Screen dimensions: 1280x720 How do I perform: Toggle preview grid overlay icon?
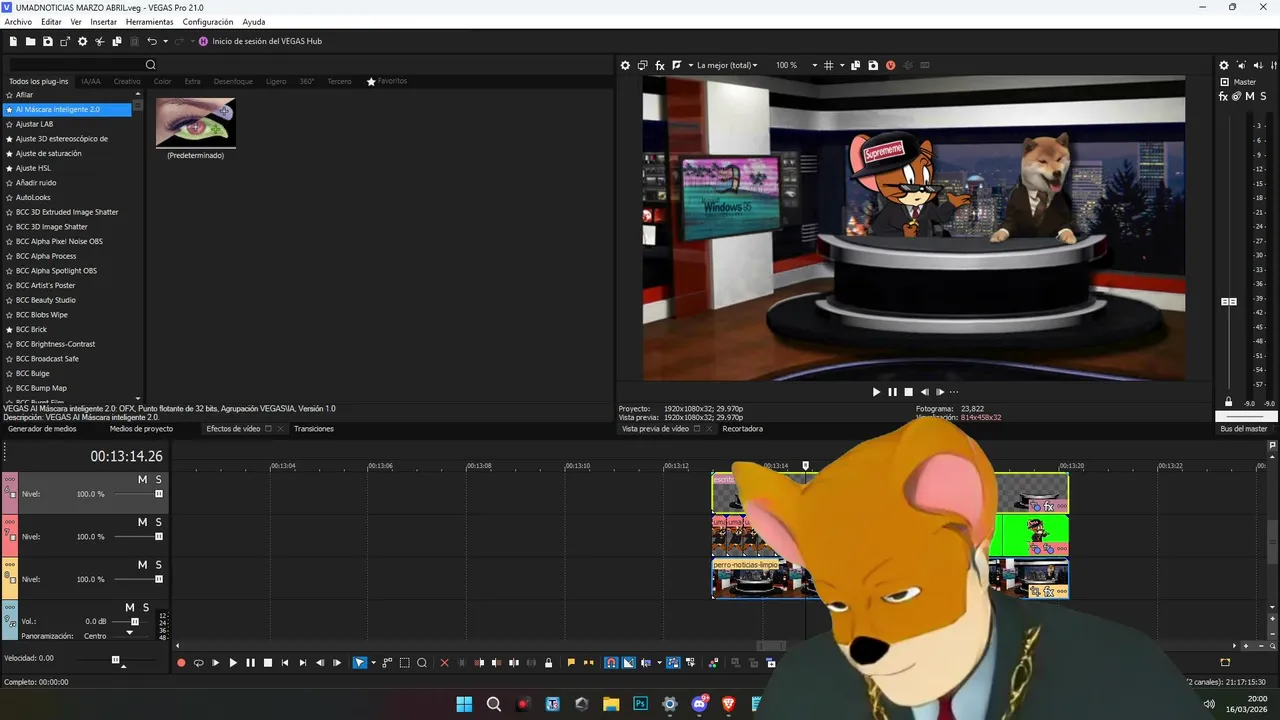point(829,65)
